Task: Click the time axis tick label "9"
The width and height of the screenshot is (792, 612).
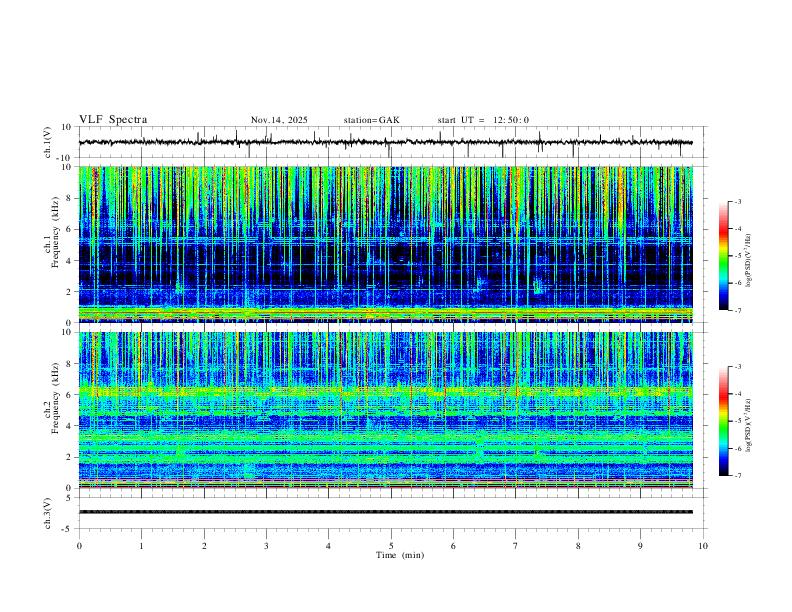Action: [x=640, y=546]
